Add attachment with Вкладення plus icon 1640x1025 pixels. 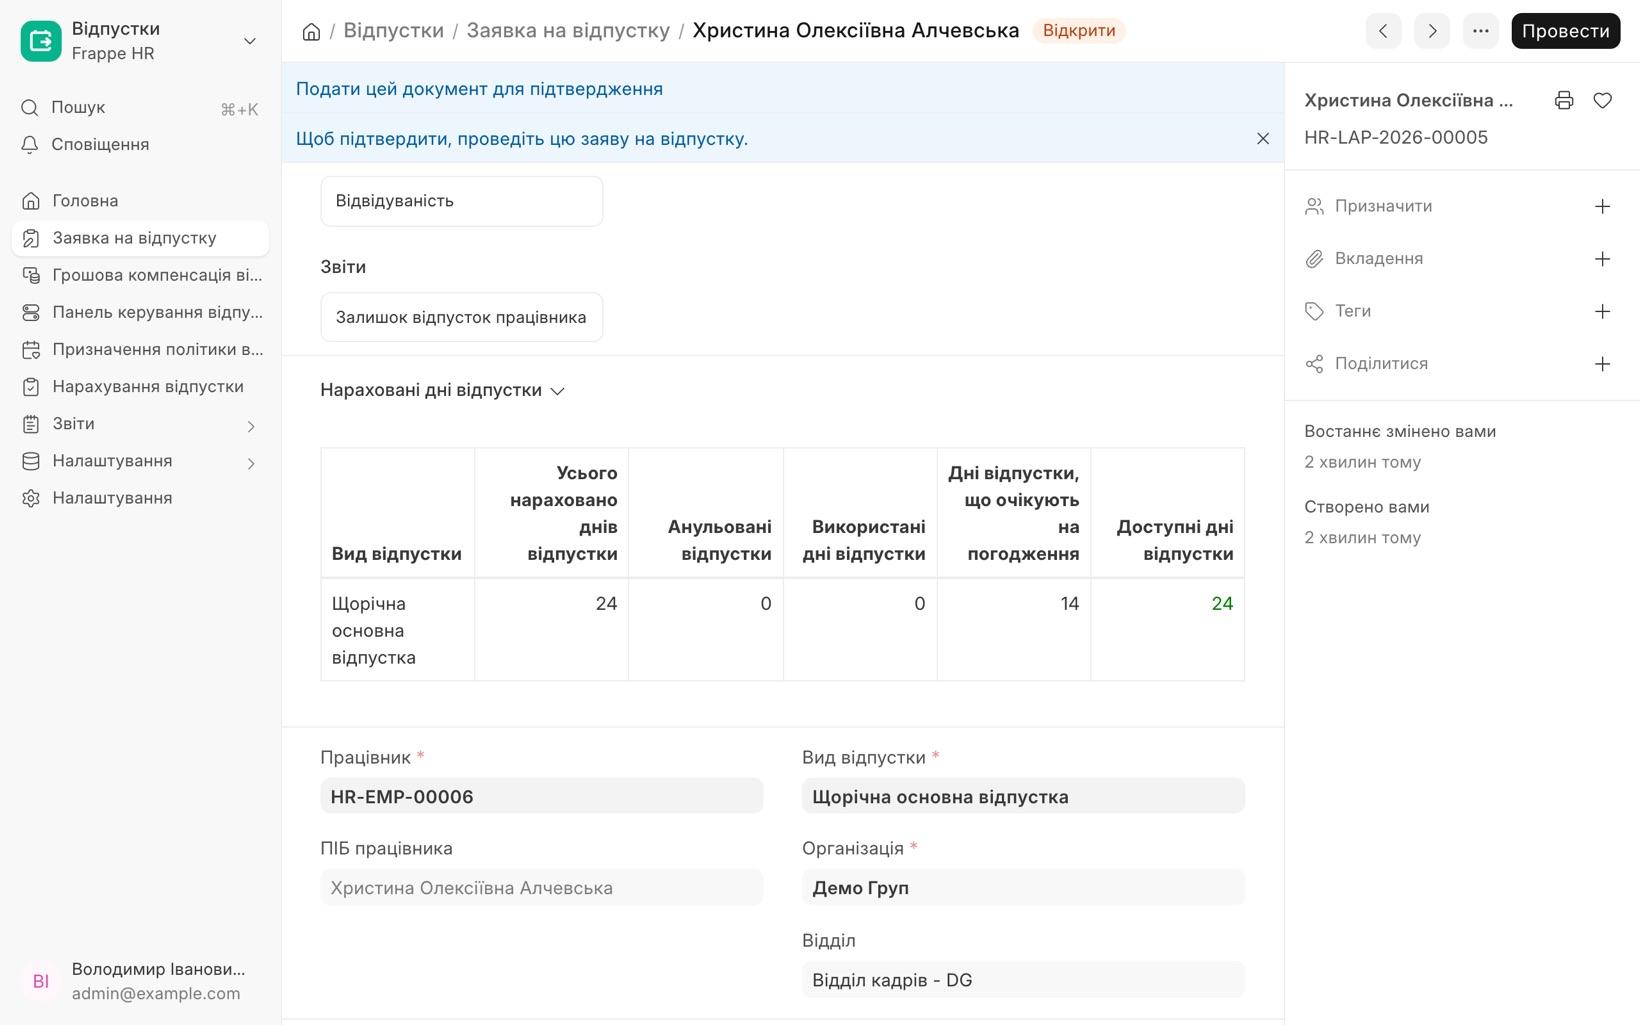(1602, 259)
